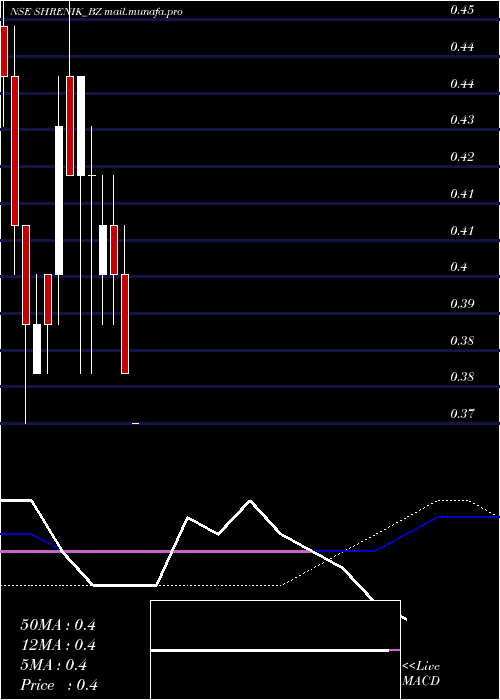Click the white horizontal line inside MACD box
Viewport: 500px width, 700px height.
270,650
